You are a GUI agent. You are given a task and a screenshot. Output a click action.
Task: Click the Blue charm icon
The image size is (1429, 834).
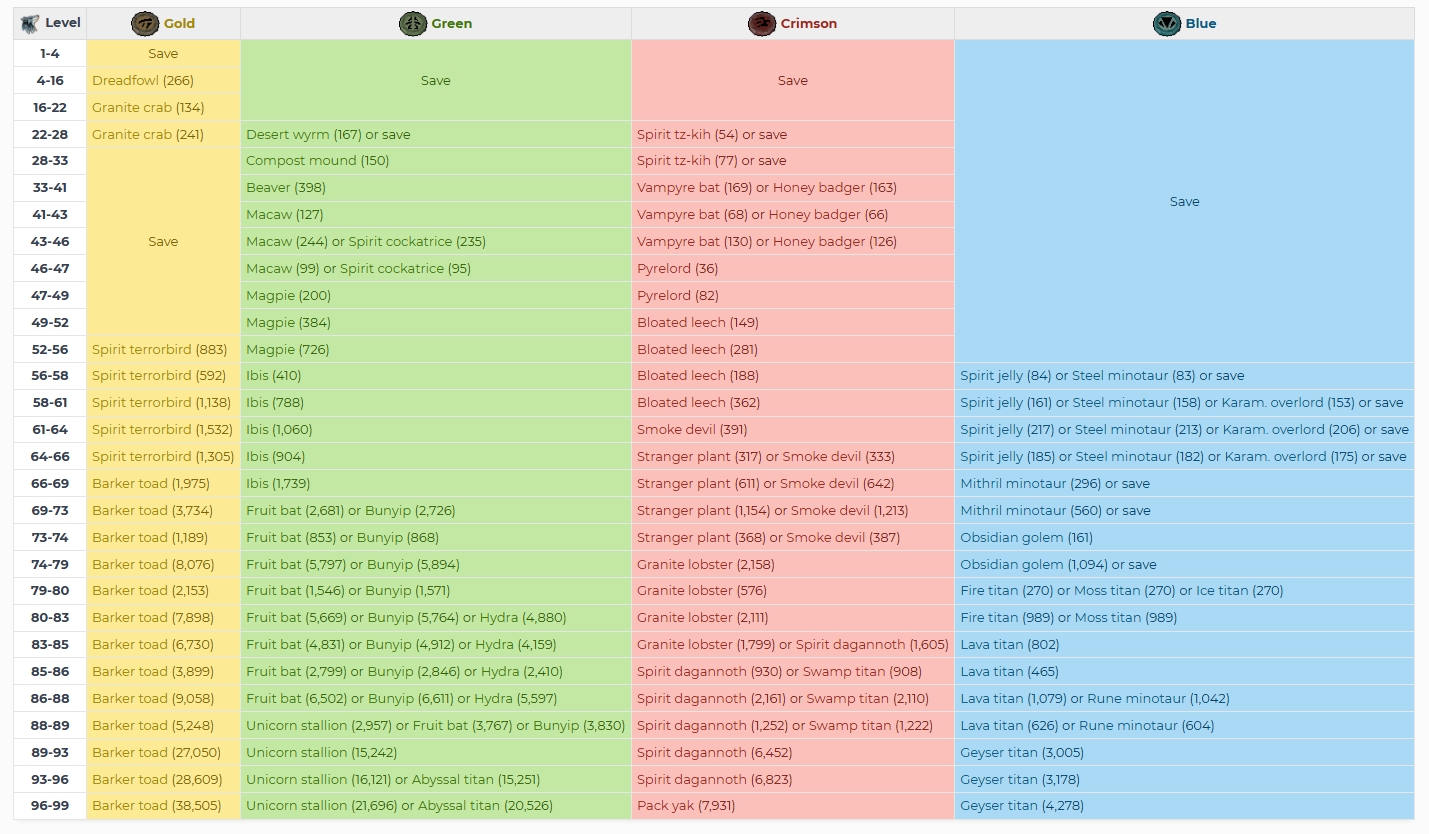coord(1166,23)
